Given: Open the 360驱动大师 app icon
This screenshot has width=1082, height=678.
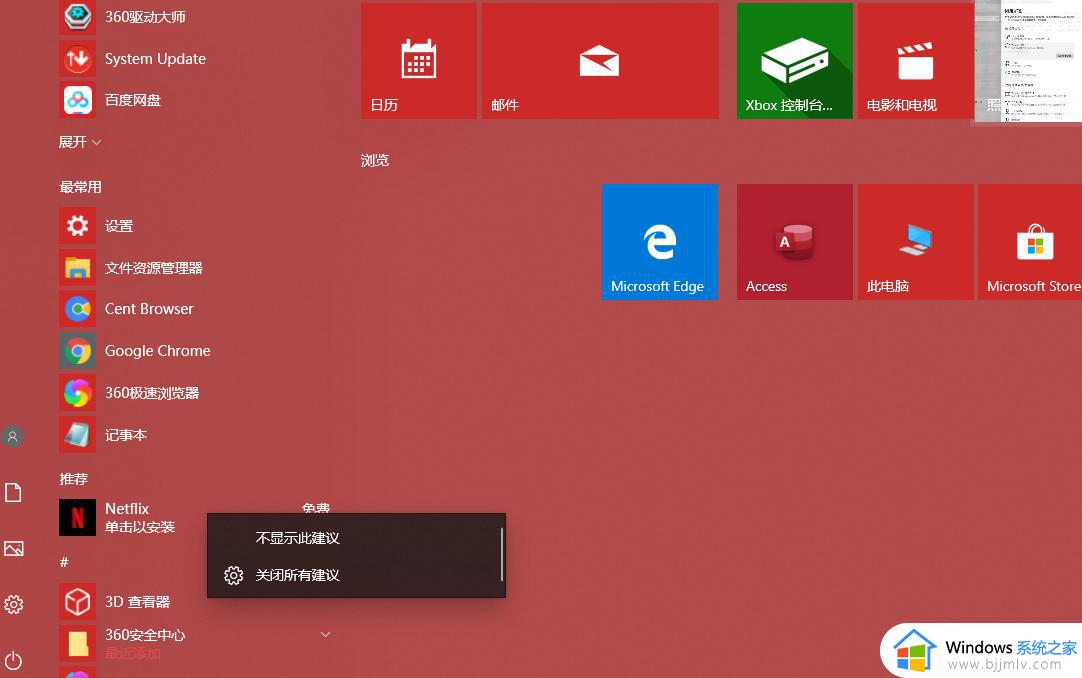Looking at the screenshot, I should point(77,17).
